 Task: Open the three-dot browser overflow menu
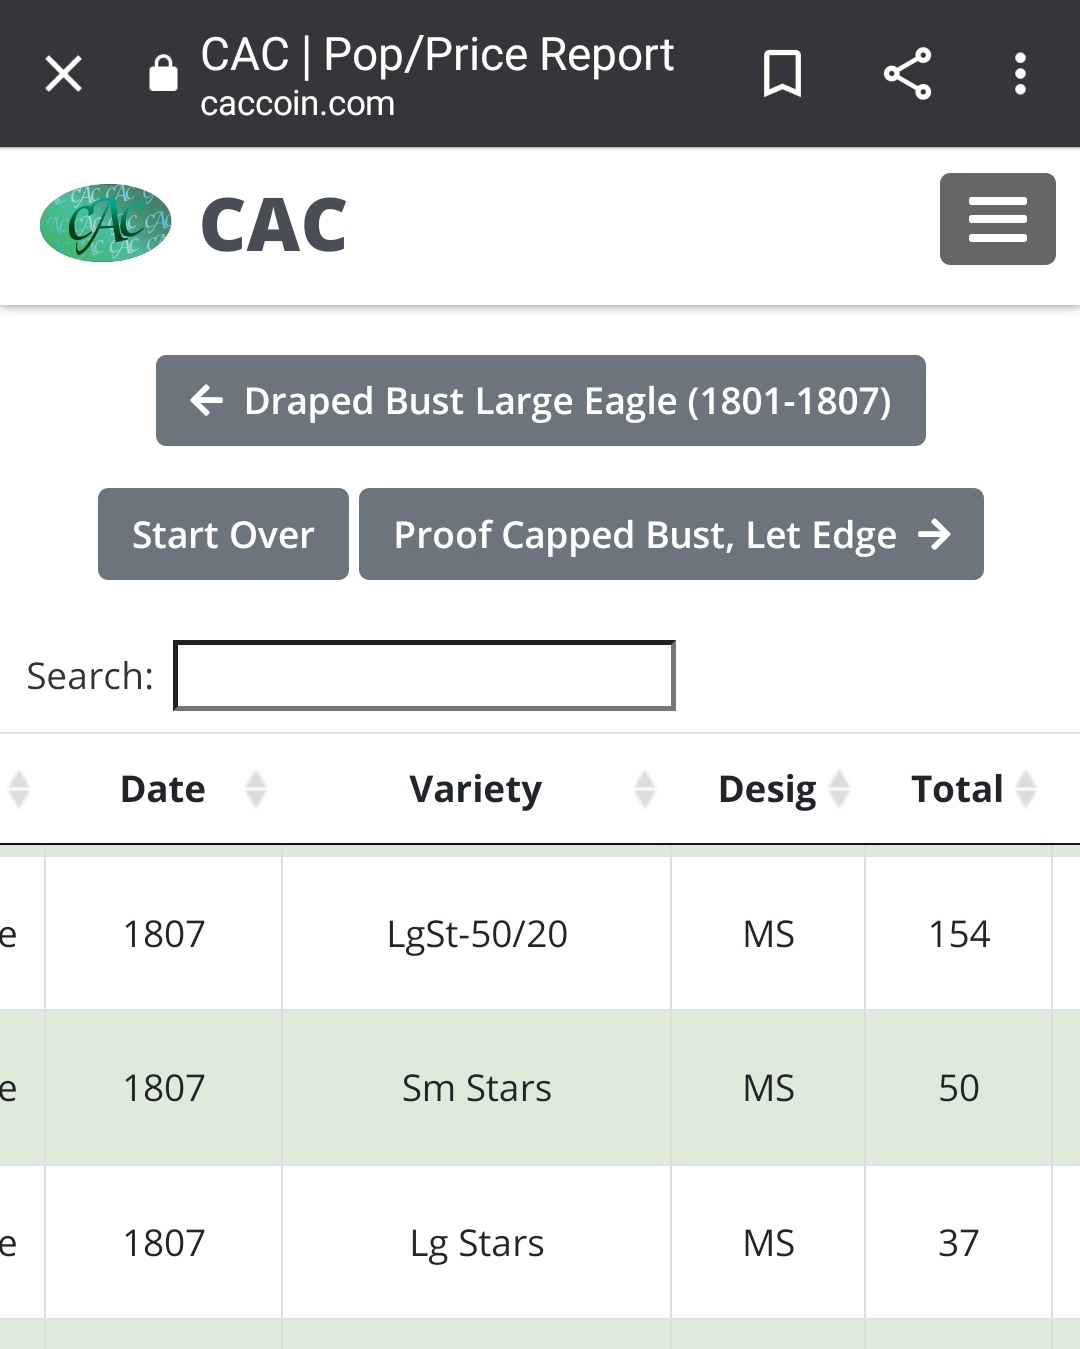coord(1020,74)
